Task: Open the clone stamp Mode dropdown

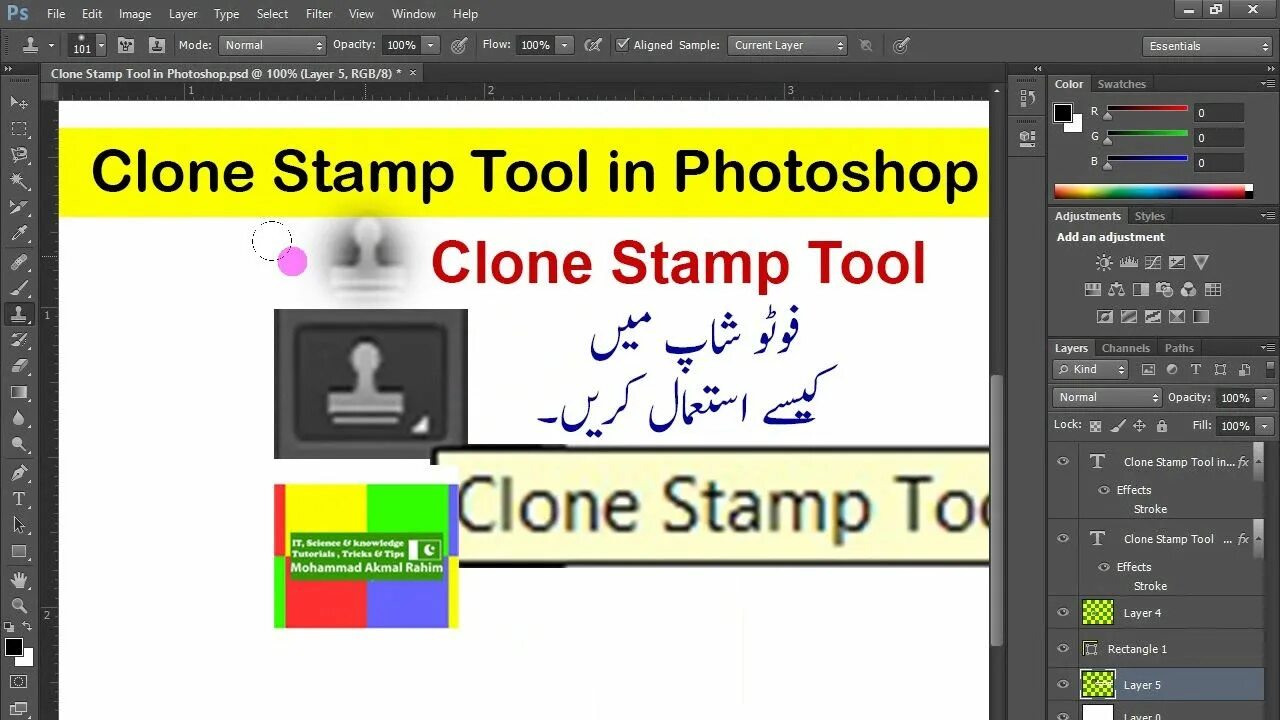Action: [x=273, y=45]
